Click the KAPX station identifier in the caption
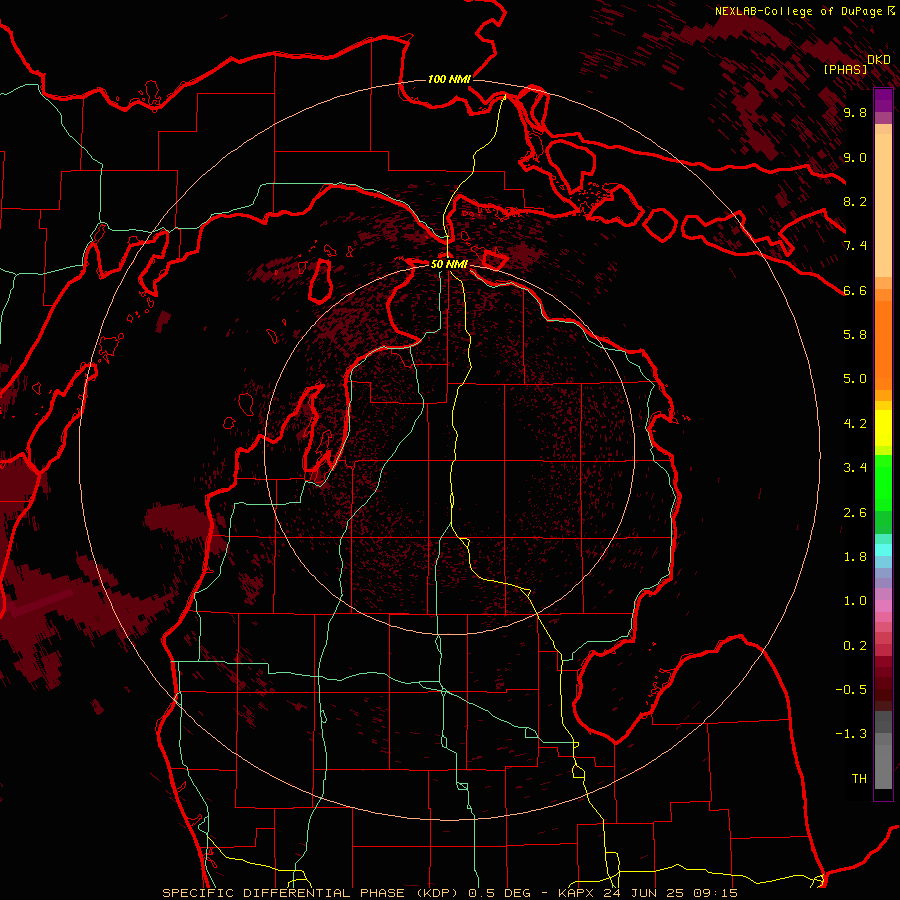Screen dimensions: 900x900 (575, 893)
